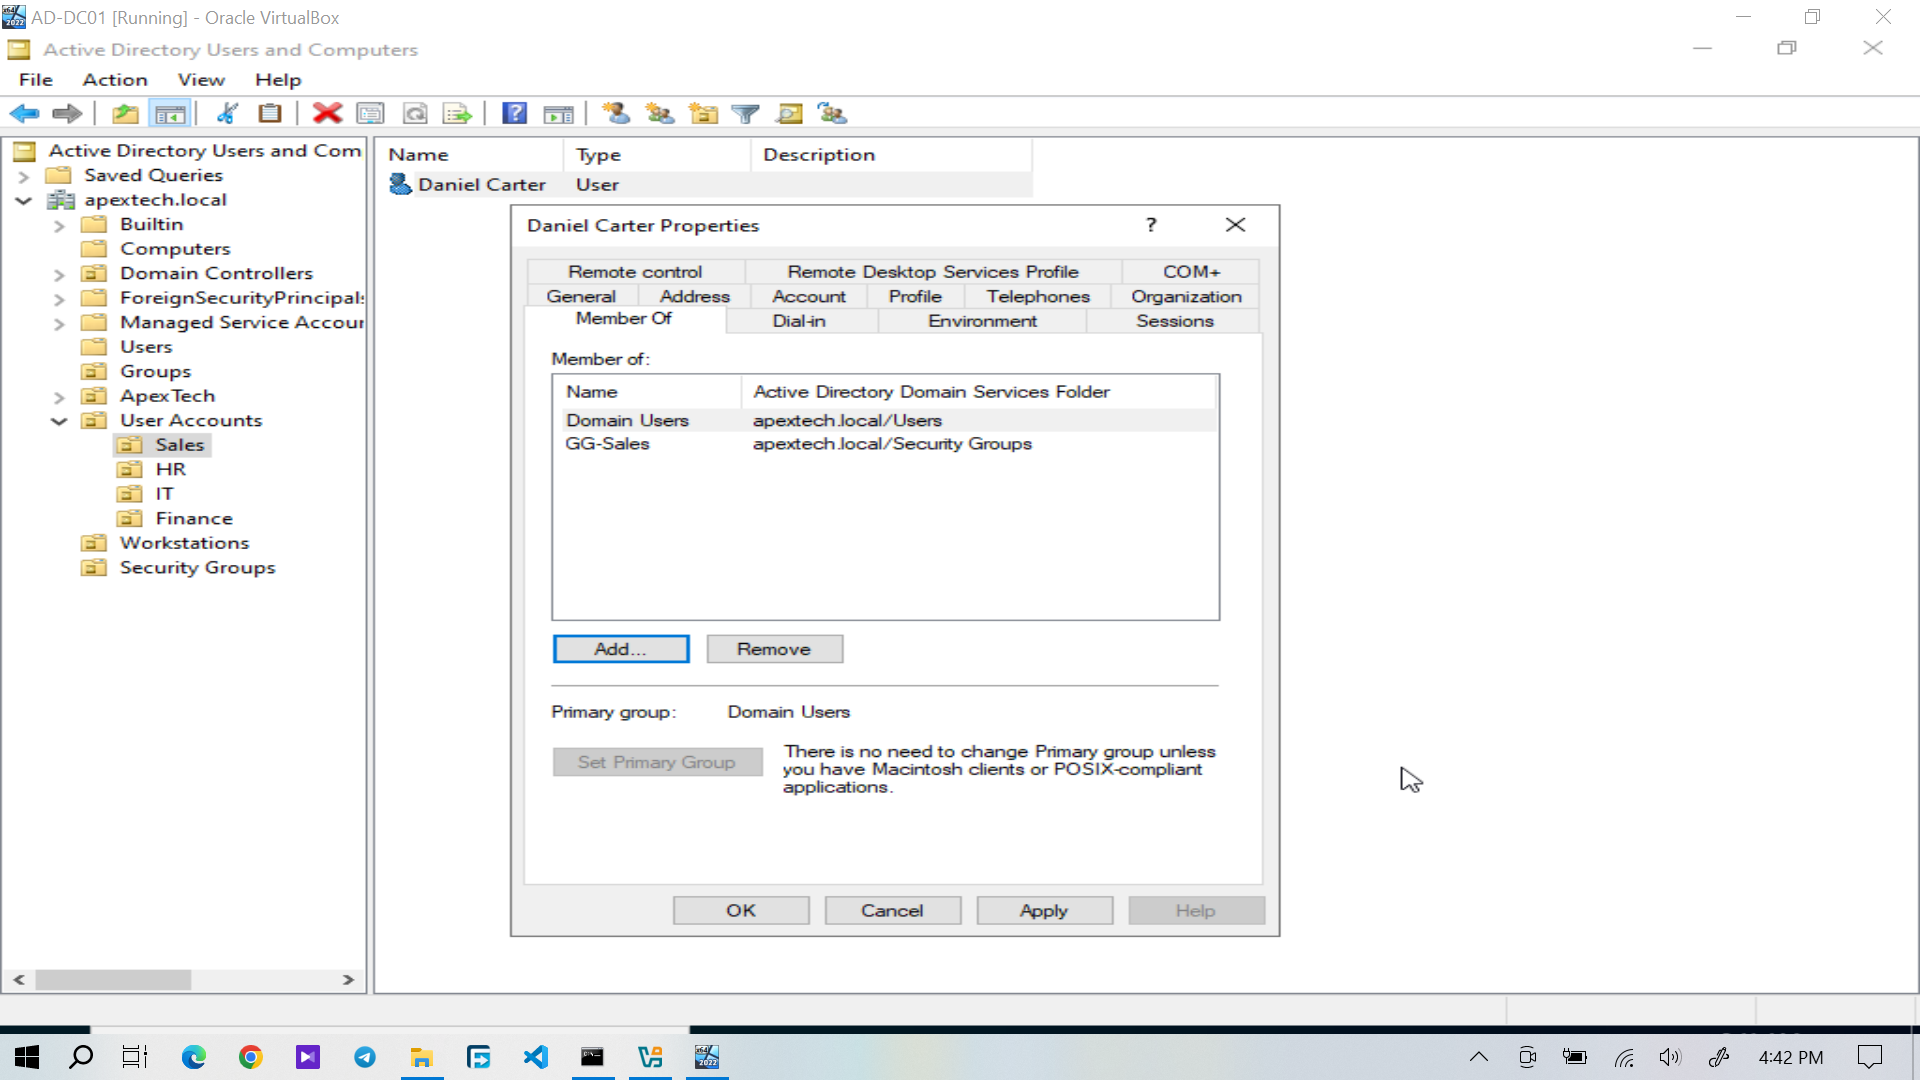Create a new group with toolbar icon
The width and height of the screenshot is (1920, 1080).
(x=660, y=114)
